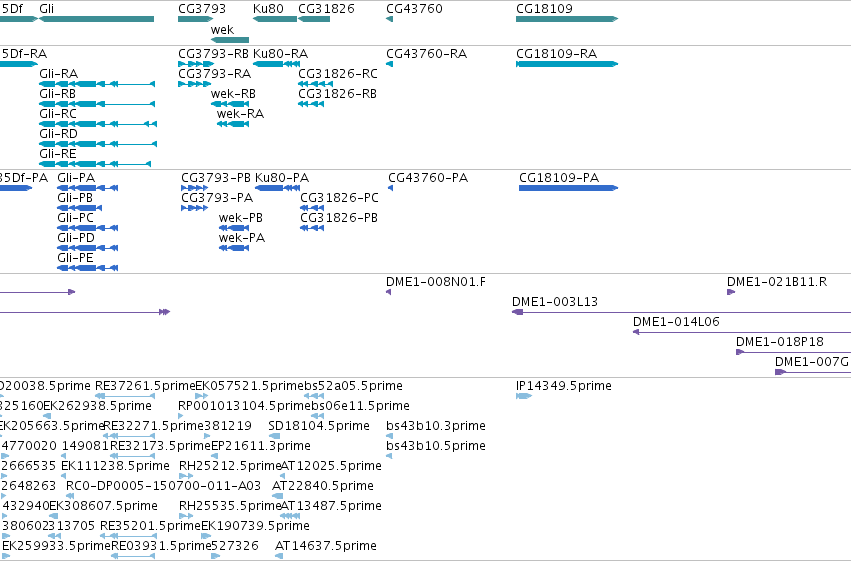The width and height of the screenshot is (851, 561).
Task: Select the Gli gene feature bar
Action: click(x=97, y=19)
